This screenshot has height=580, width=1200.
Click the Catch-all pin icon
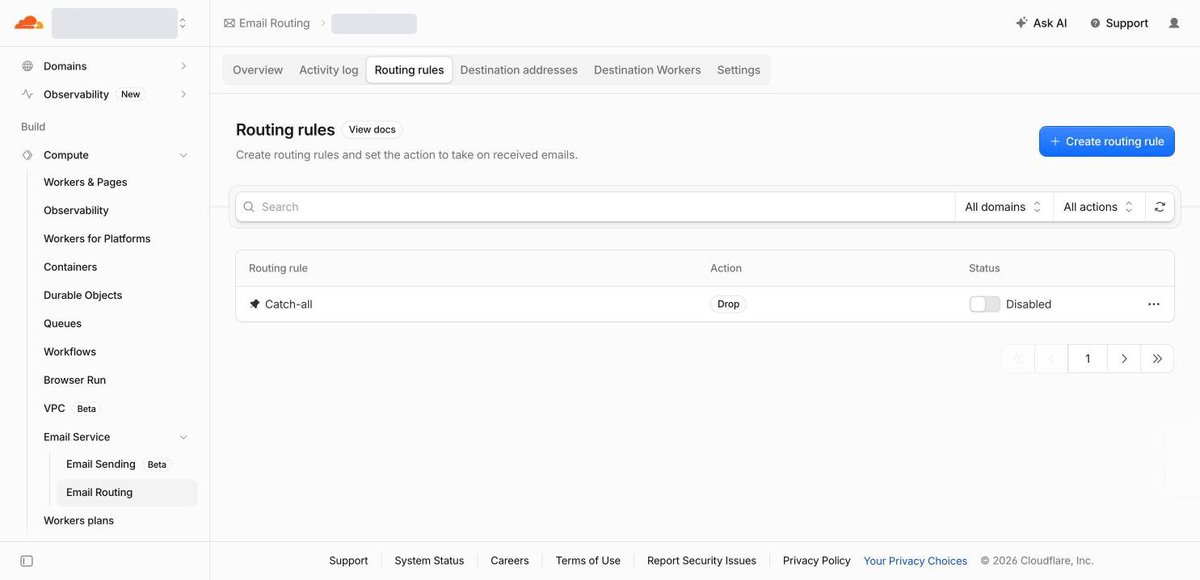coord(255,304)
